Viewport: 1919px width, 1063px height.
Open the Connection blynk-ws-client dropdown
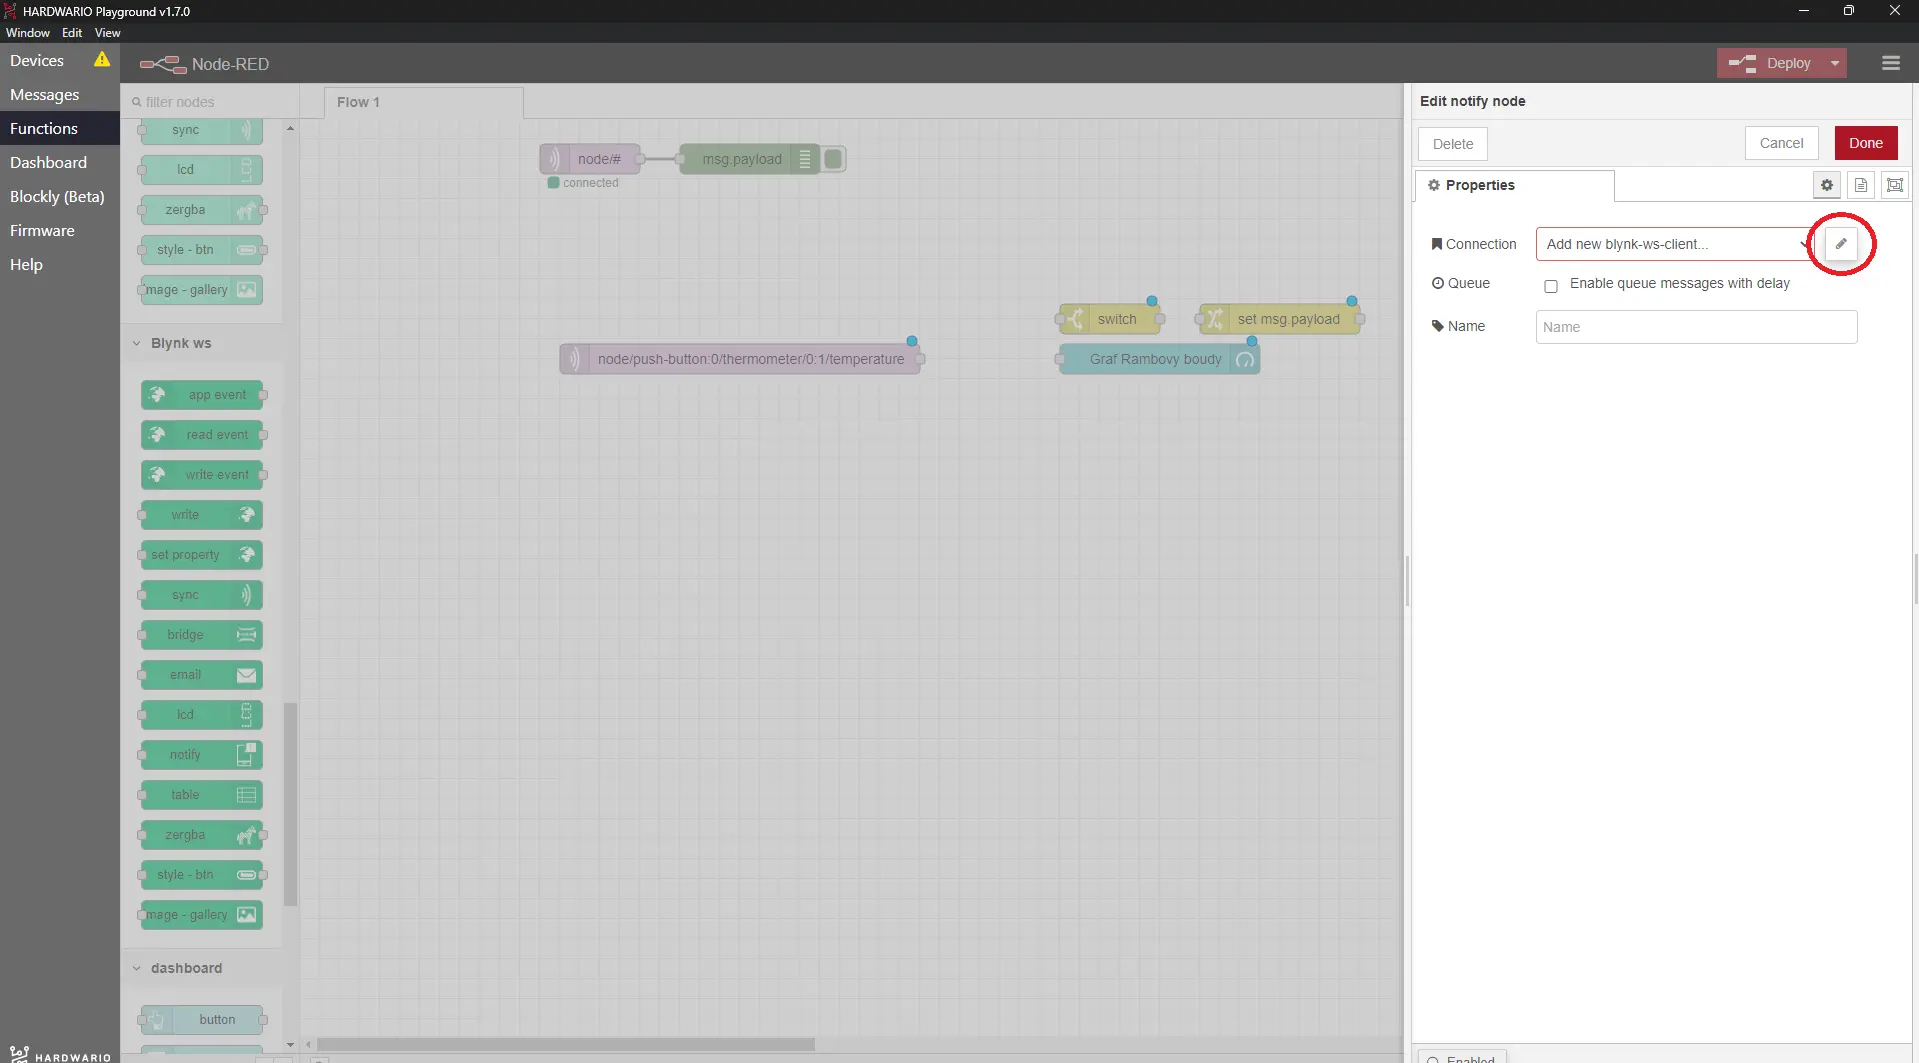(x=1676, y=244)
